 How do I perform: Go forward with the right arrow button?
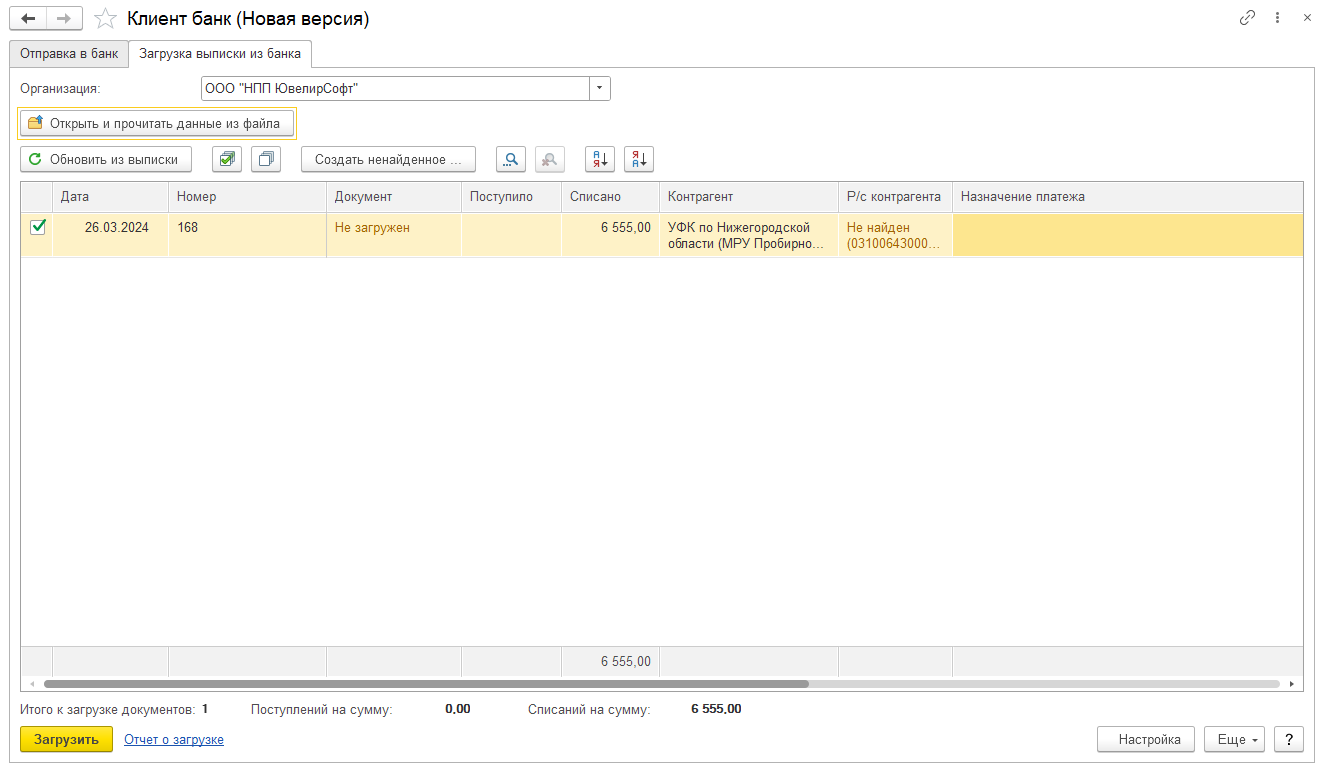click(64, 18)
